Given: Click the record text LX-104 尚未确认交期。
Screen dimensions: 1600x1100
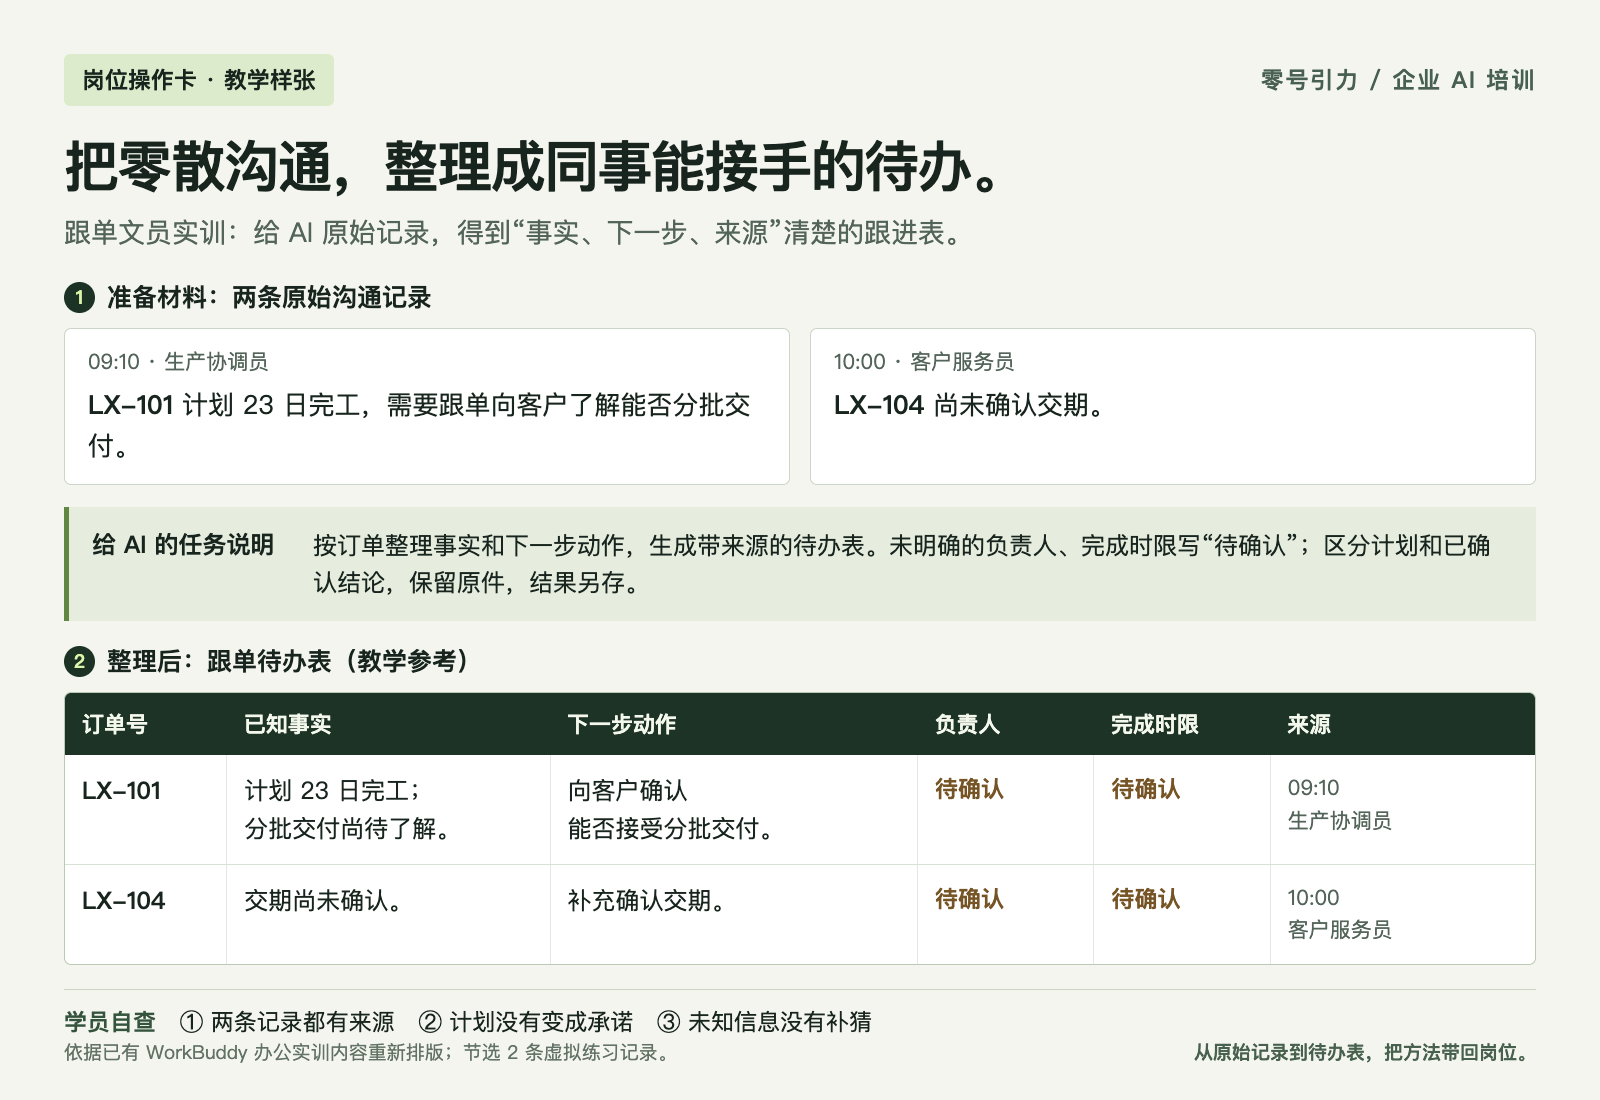Looking at the screenshot, I should tap(970, 405).
